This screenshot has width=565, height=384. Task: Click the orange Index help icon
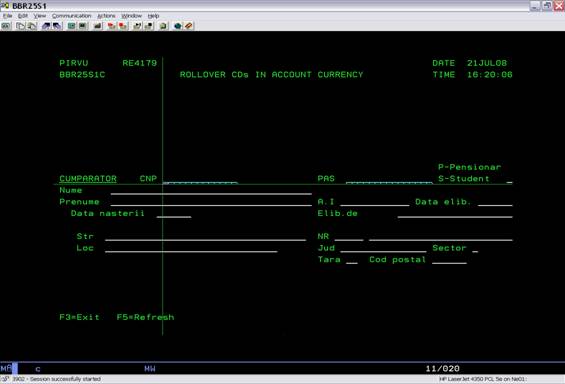(189, 26)
